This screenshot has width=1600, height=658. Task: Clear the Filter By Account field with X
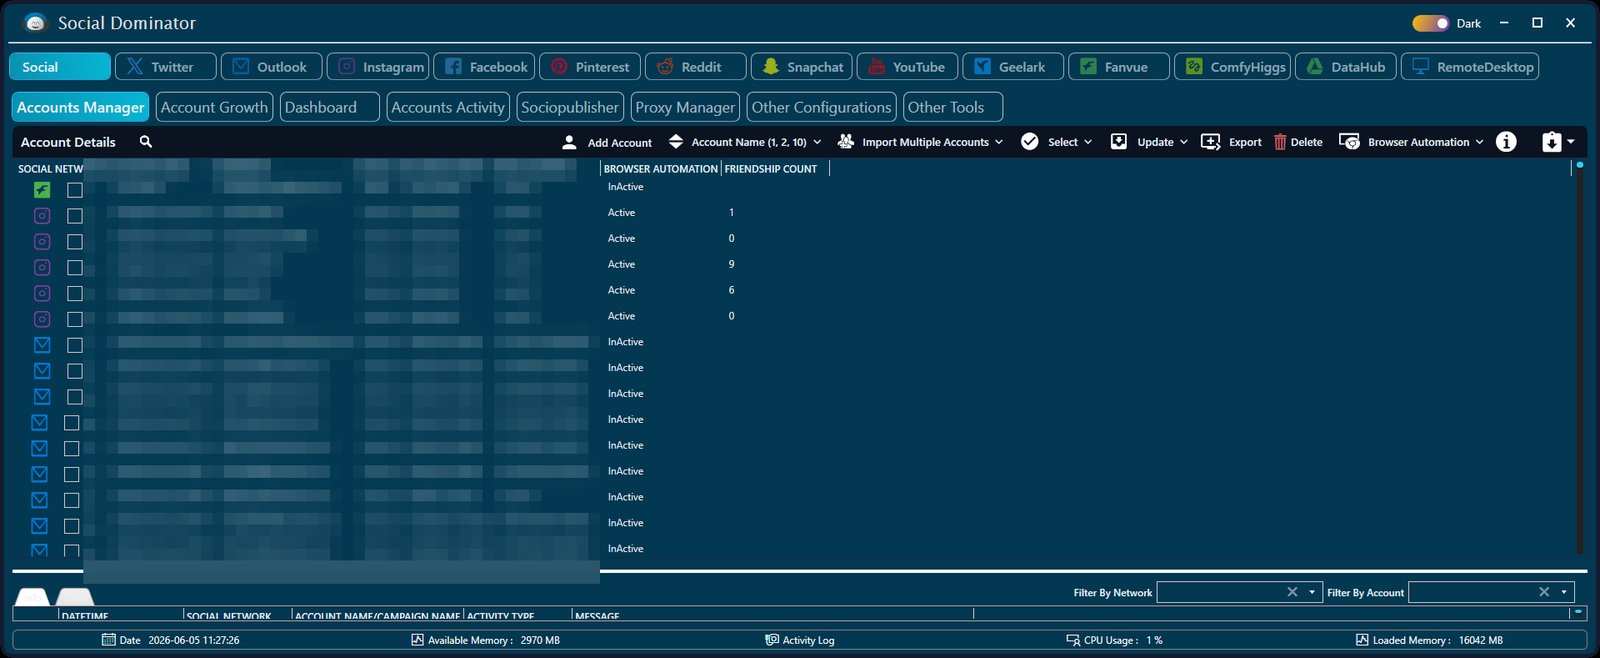tap(1544, 592)
